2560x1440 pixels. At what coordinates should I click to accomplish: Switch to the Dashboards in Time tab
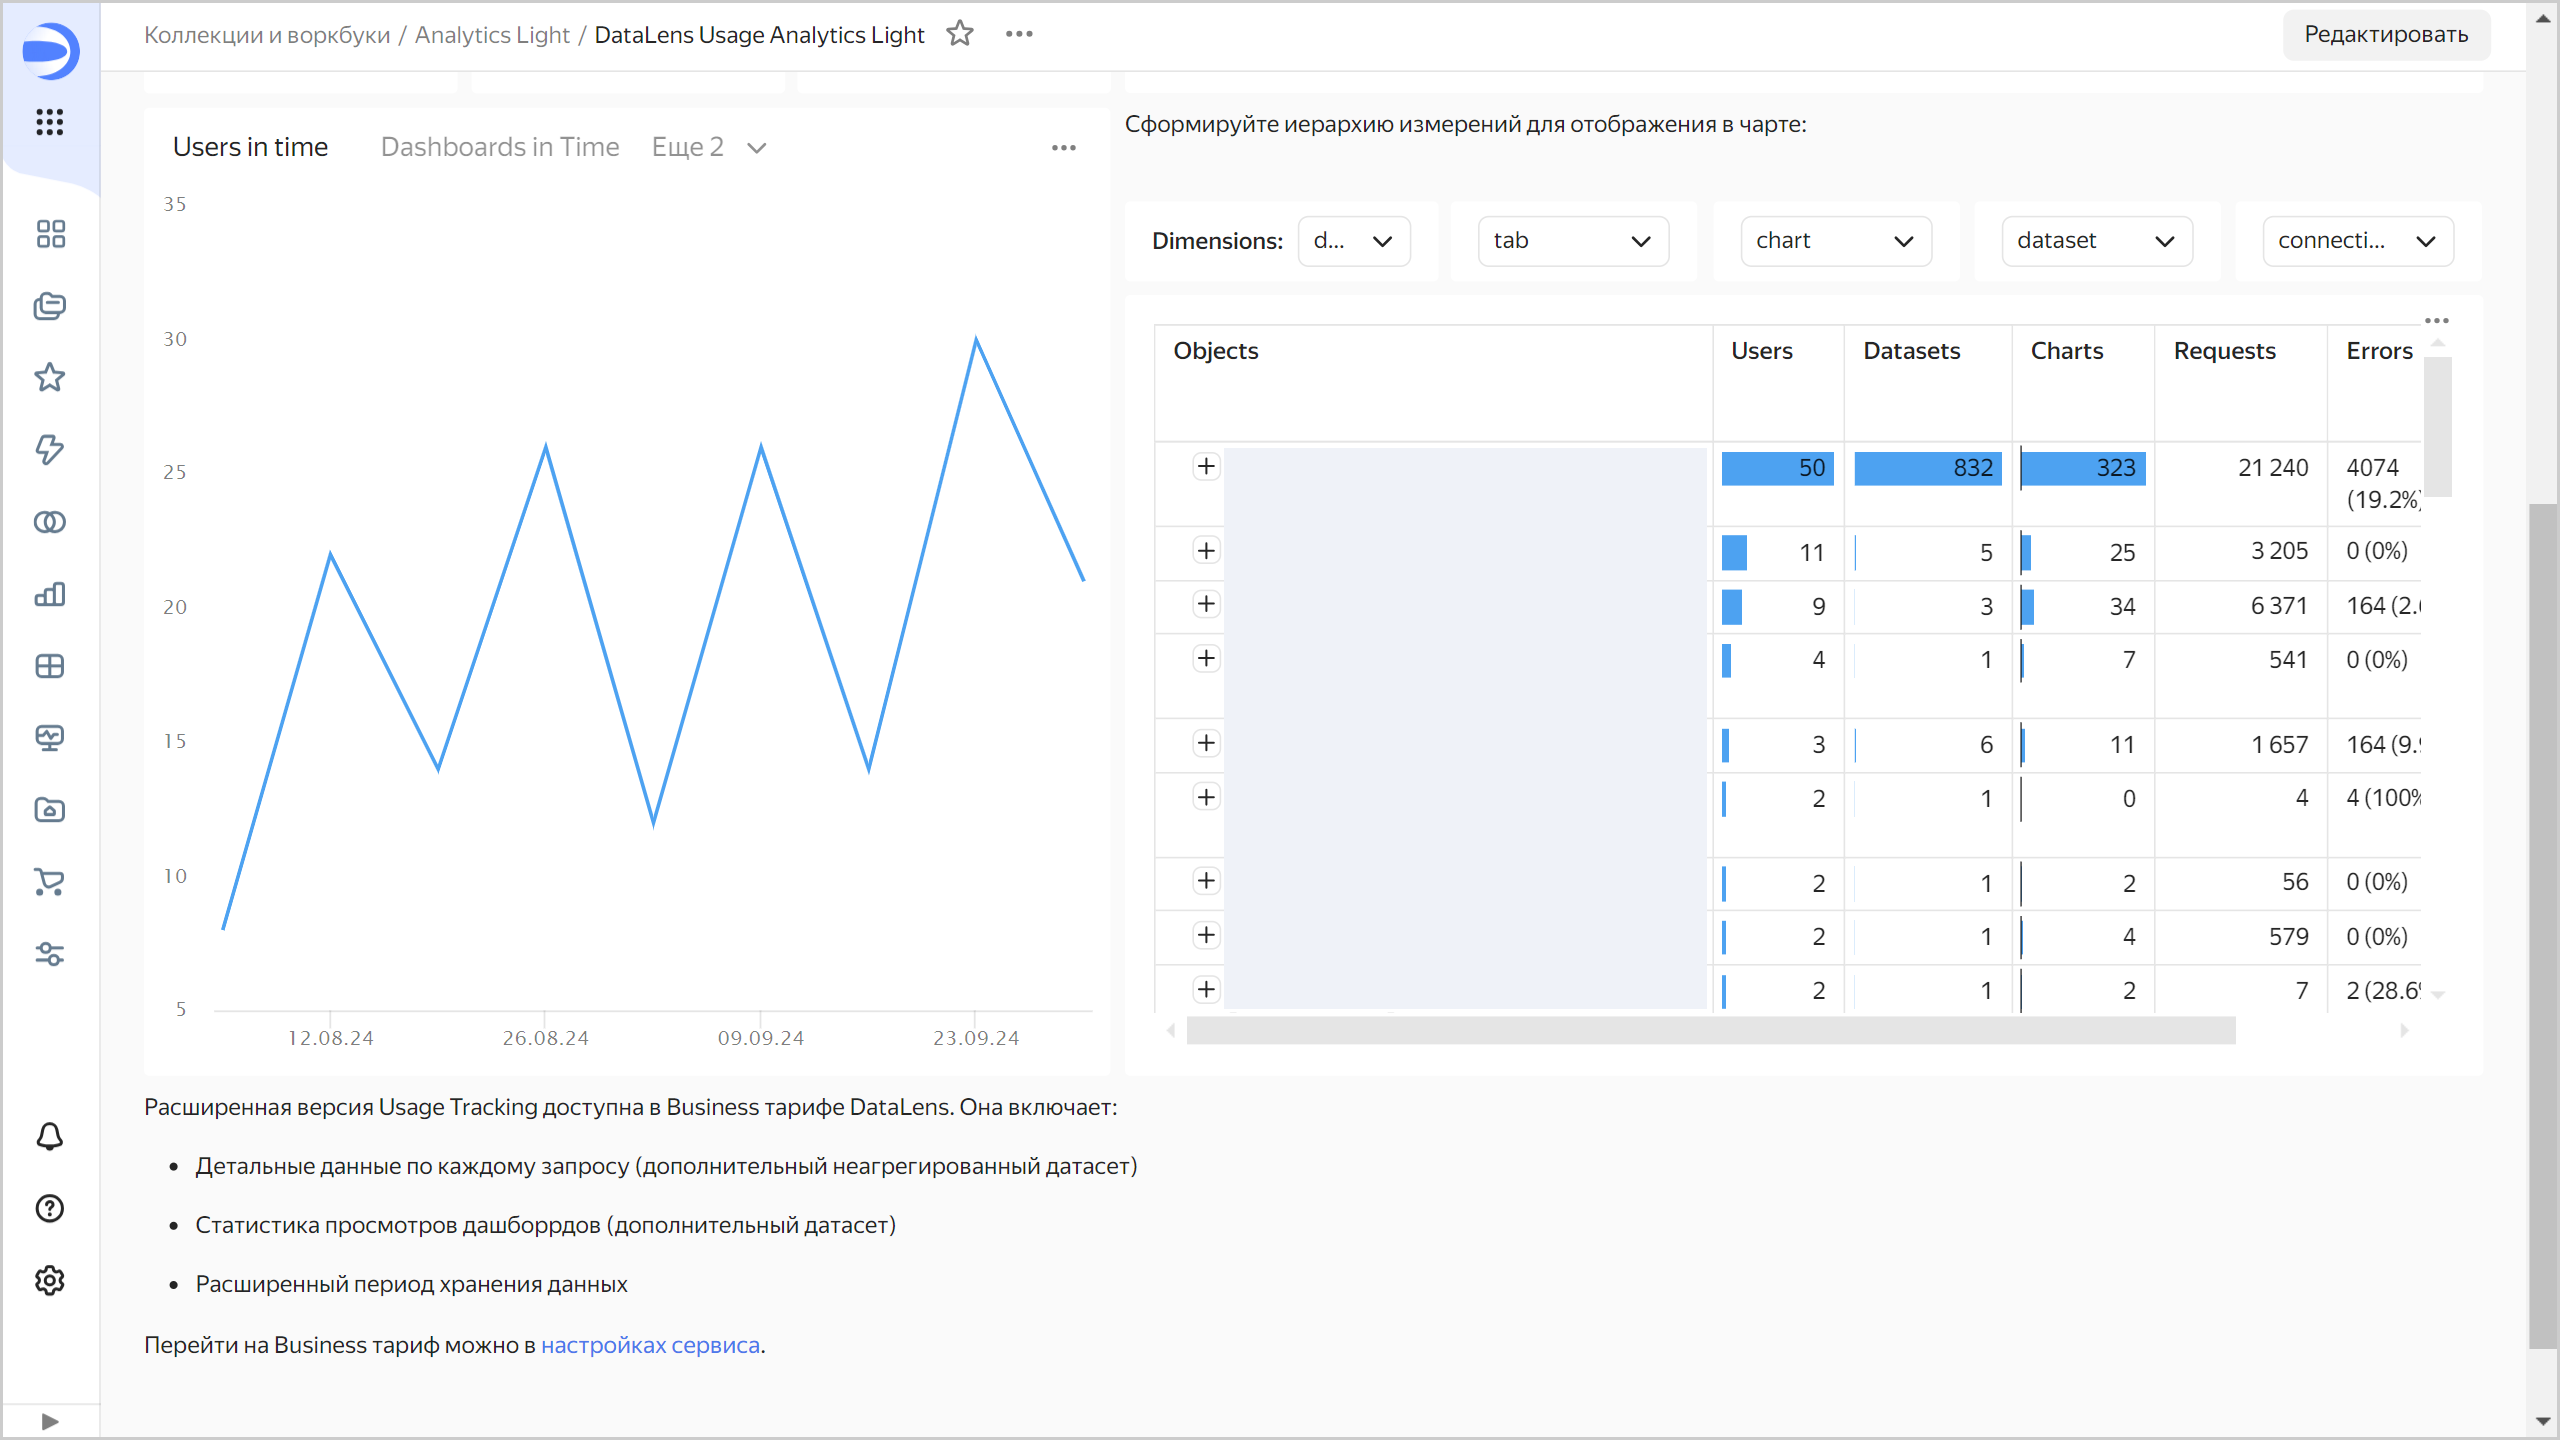click(x=500, y=147)
